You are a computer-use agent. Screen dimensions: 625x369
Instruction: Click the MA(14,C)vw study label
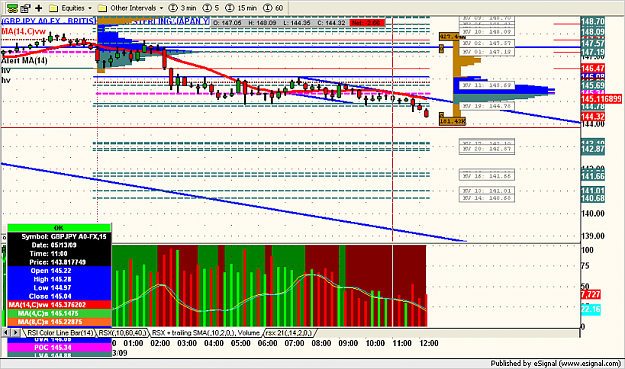click(x=24, y=31)
